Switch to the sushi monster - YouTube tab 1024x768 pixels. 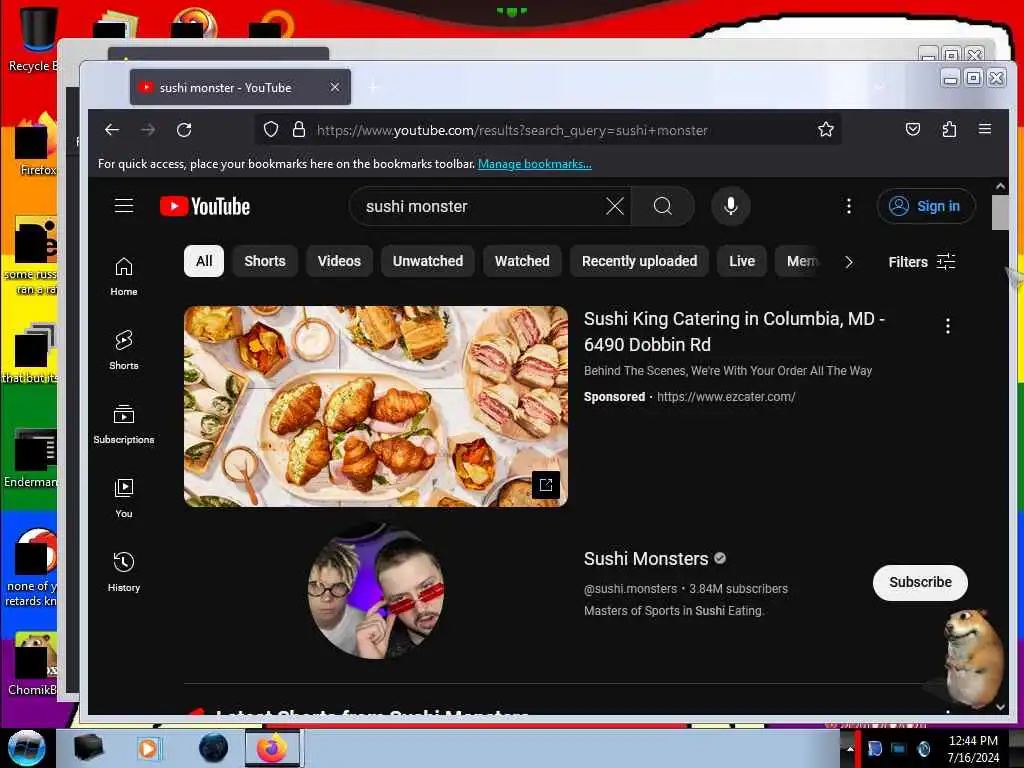pos(240,87)
